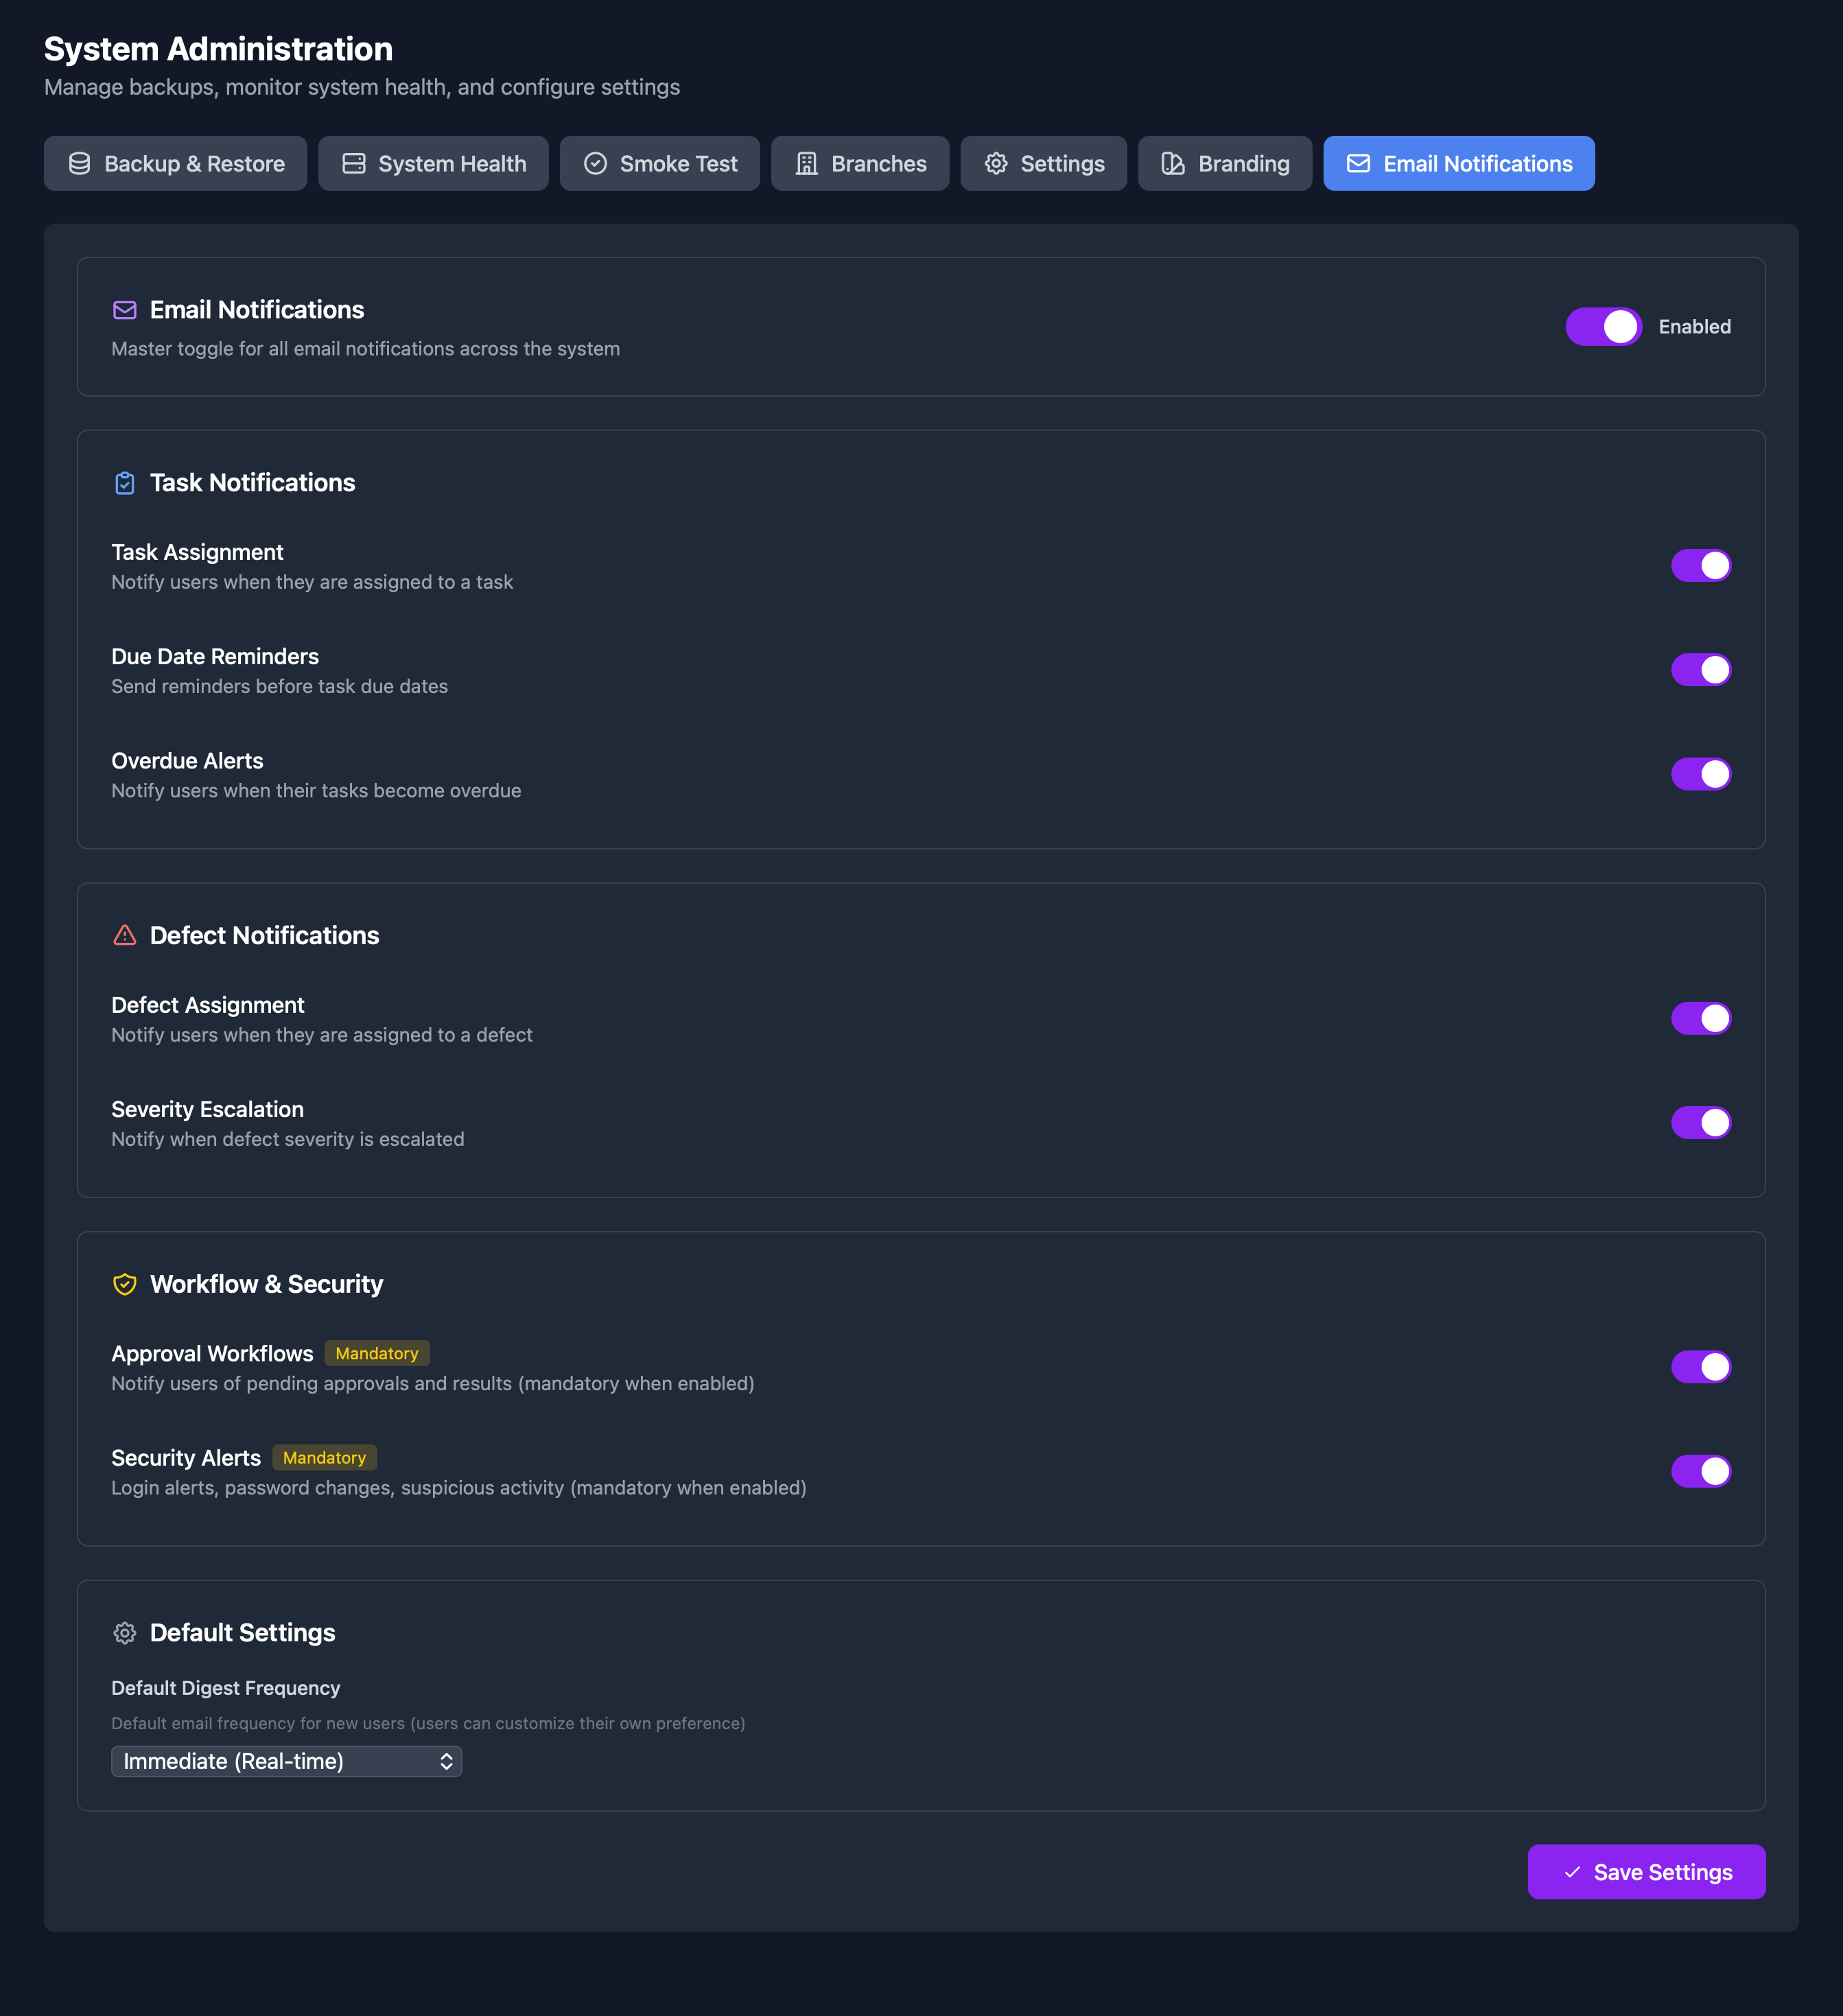Image resolution: width=1843 pixels, height=2016 pixels.
Task: Toggle the Due Date Reminders switch
Action: tap(1700, 670)
